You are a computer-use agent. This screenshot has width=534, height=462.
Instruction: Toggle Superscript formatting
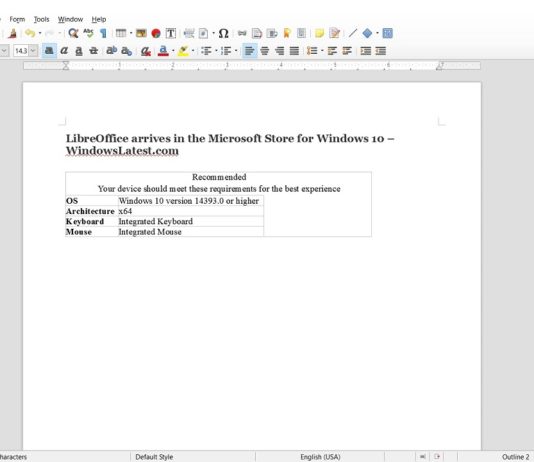(111, 51)
